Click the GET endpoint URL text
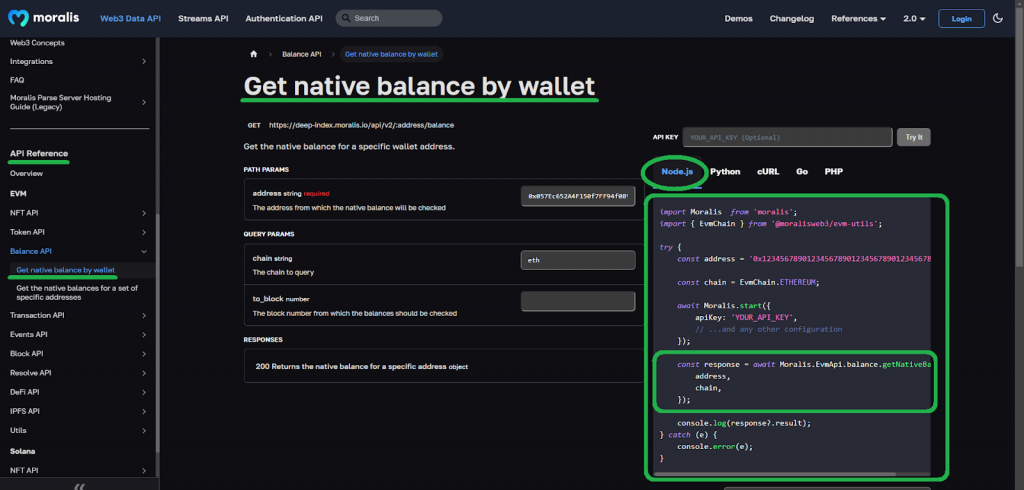 [361, 125]
